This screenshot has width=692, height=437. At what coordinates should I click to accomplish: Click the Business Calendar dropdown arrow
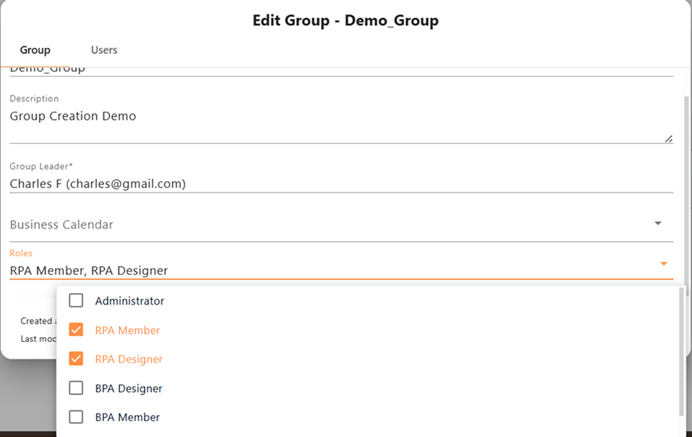coord(658,224)
